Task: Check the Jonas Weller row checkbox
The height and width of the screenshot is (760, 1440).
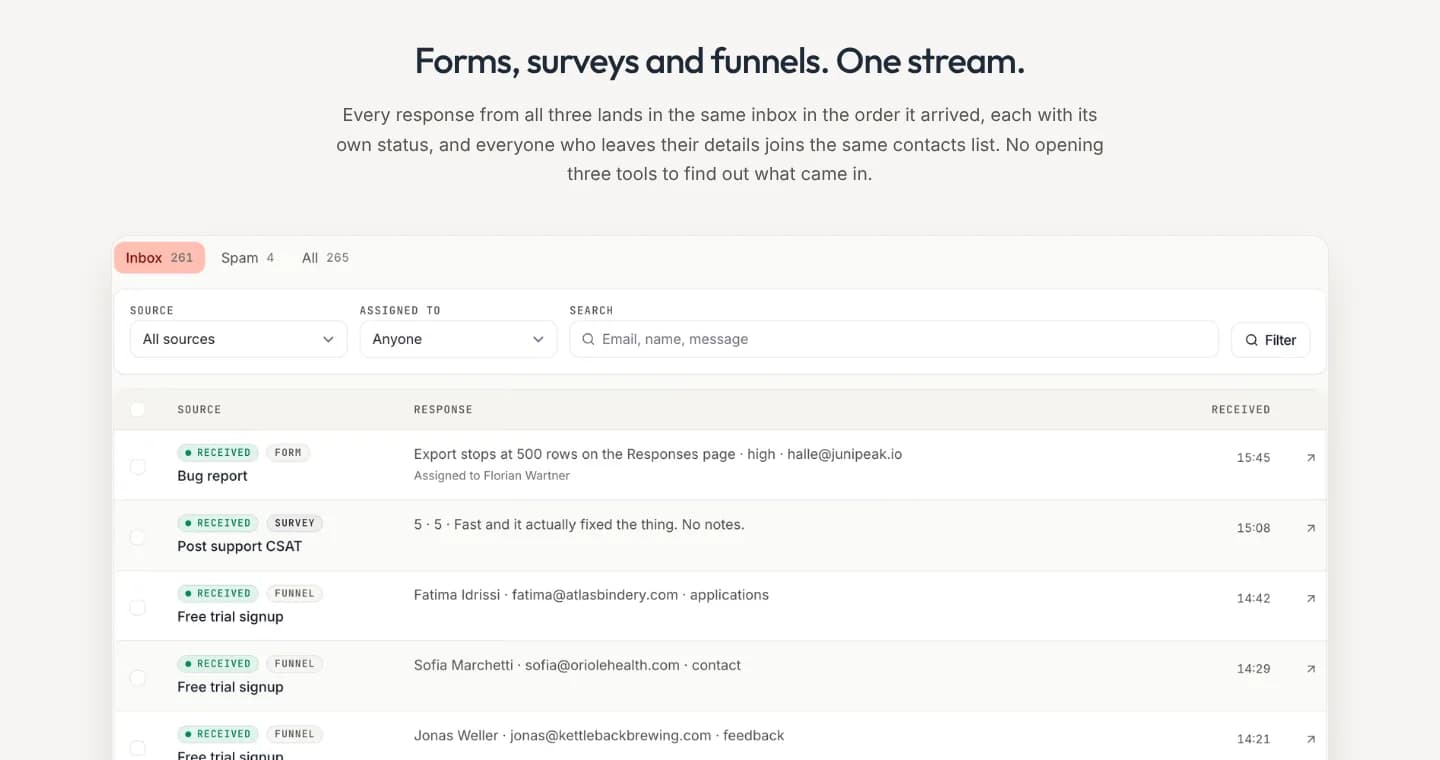Action: click(138, 747)
